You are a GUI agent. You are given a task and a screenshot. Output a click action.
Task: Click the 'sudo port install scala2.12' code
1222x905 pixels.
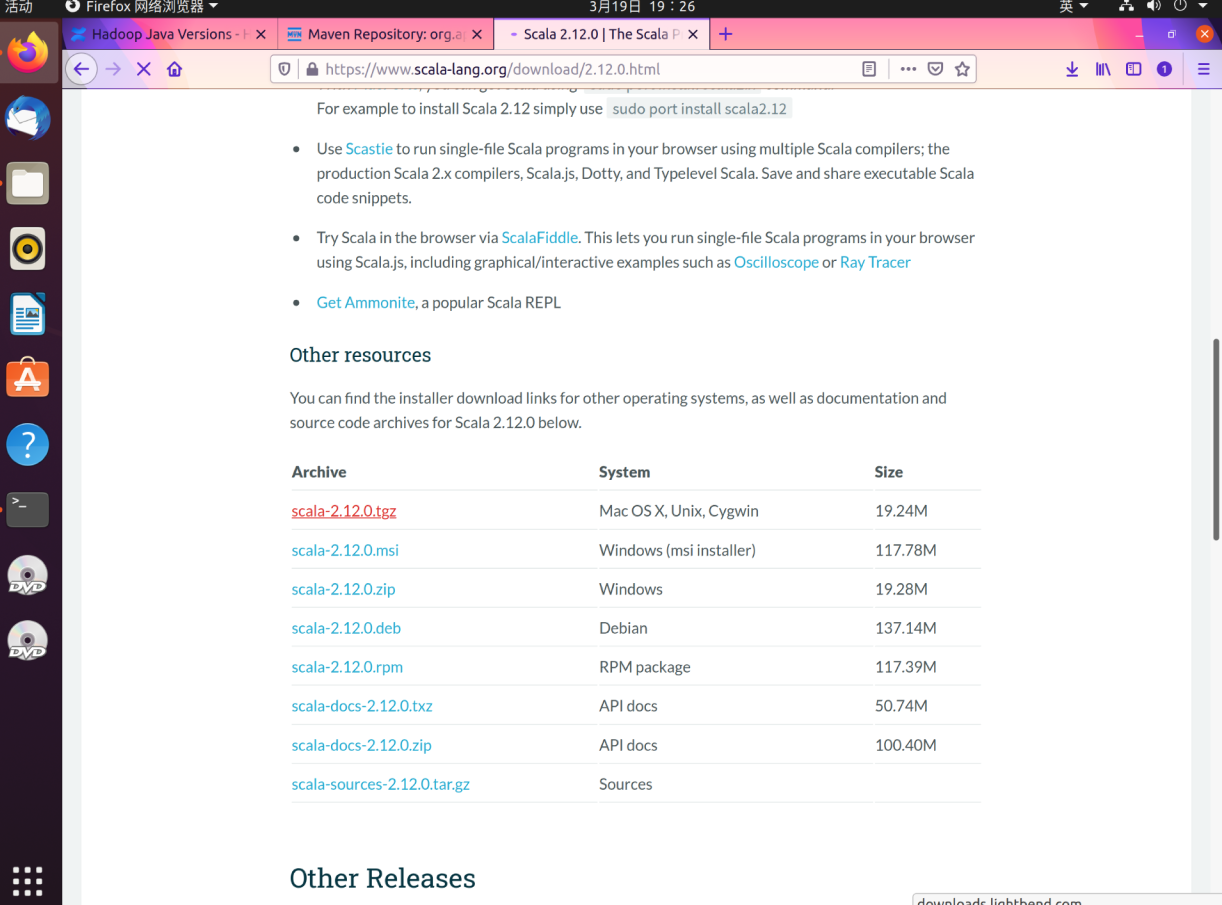700,108
